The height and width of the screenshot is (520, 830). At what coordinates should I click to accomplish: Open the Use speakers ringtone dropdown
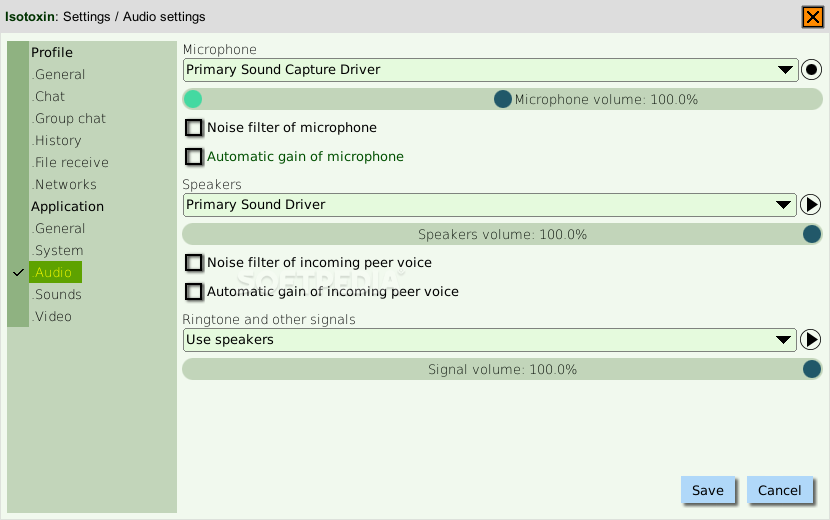click(489, 340)
